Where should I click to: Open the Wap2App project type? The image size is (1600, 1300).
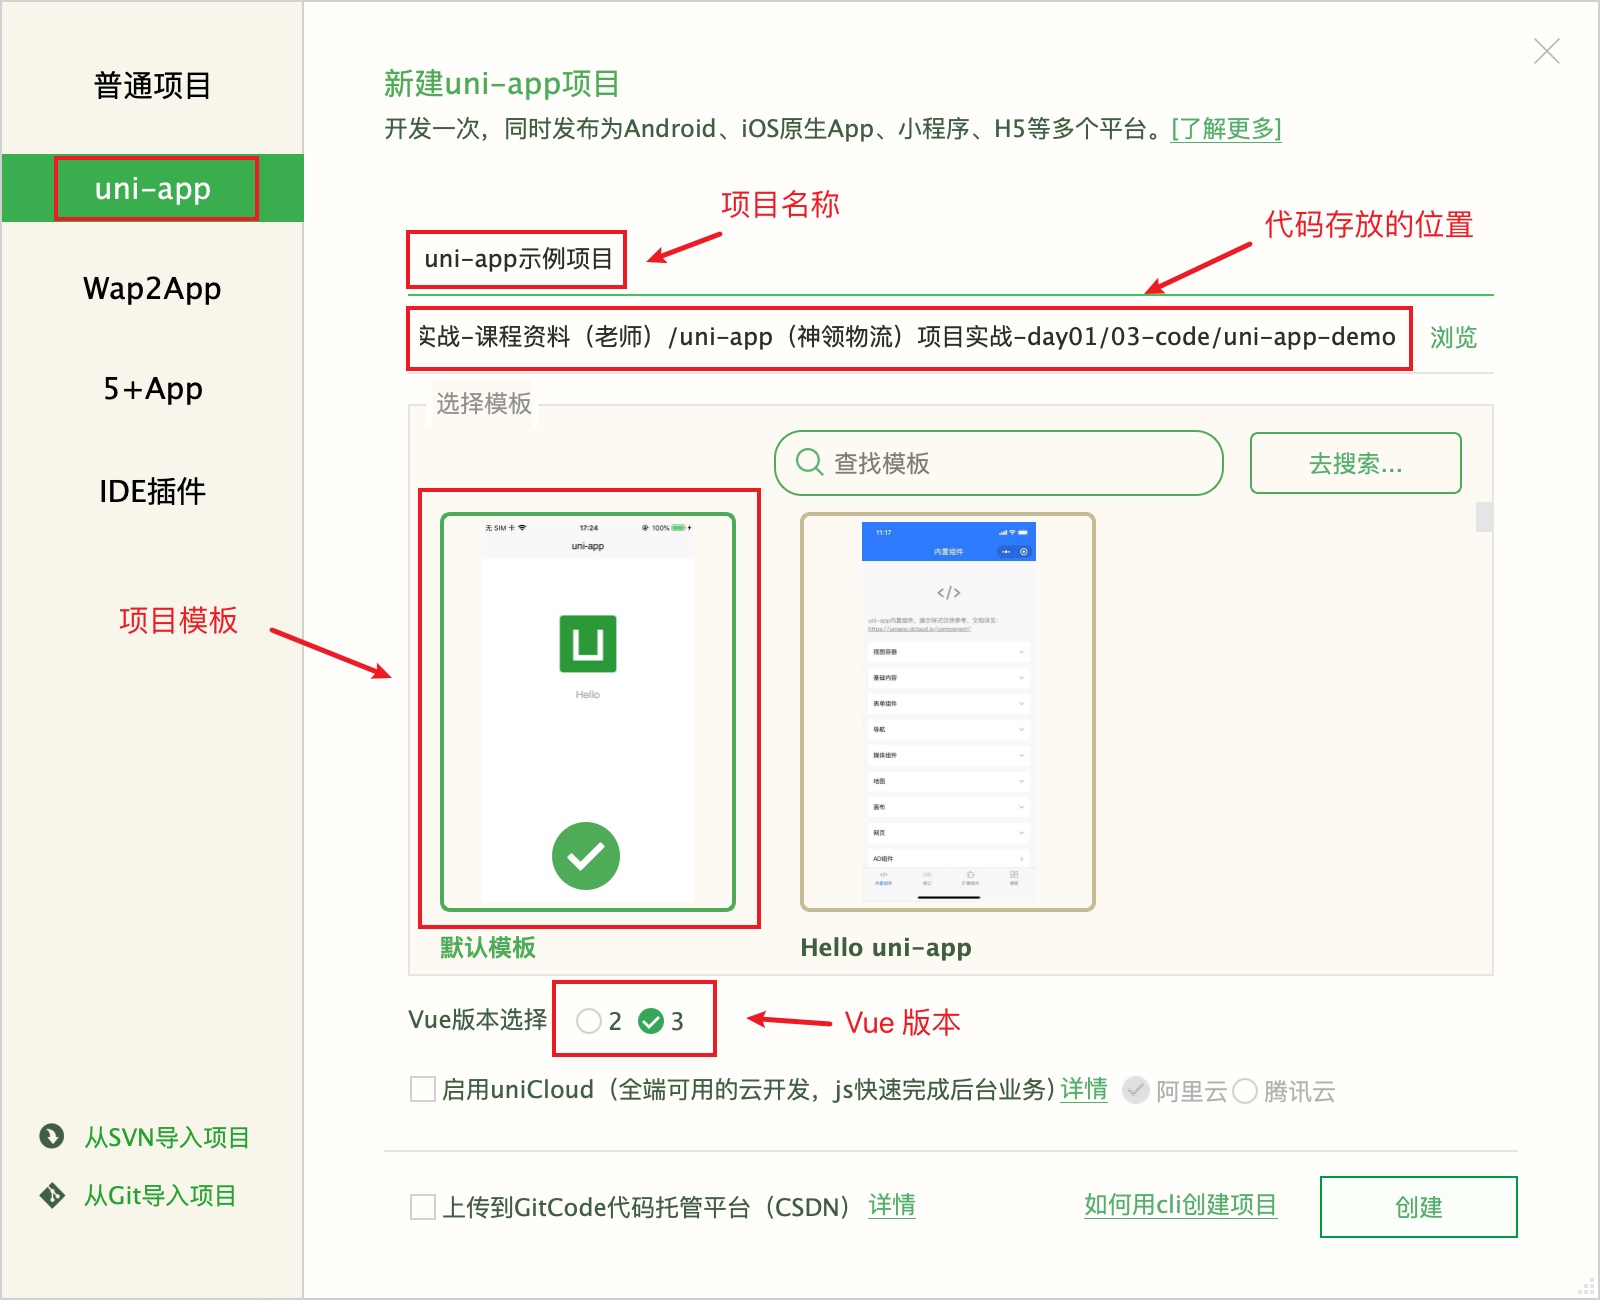pyautogui.click(x=152, y=289)
